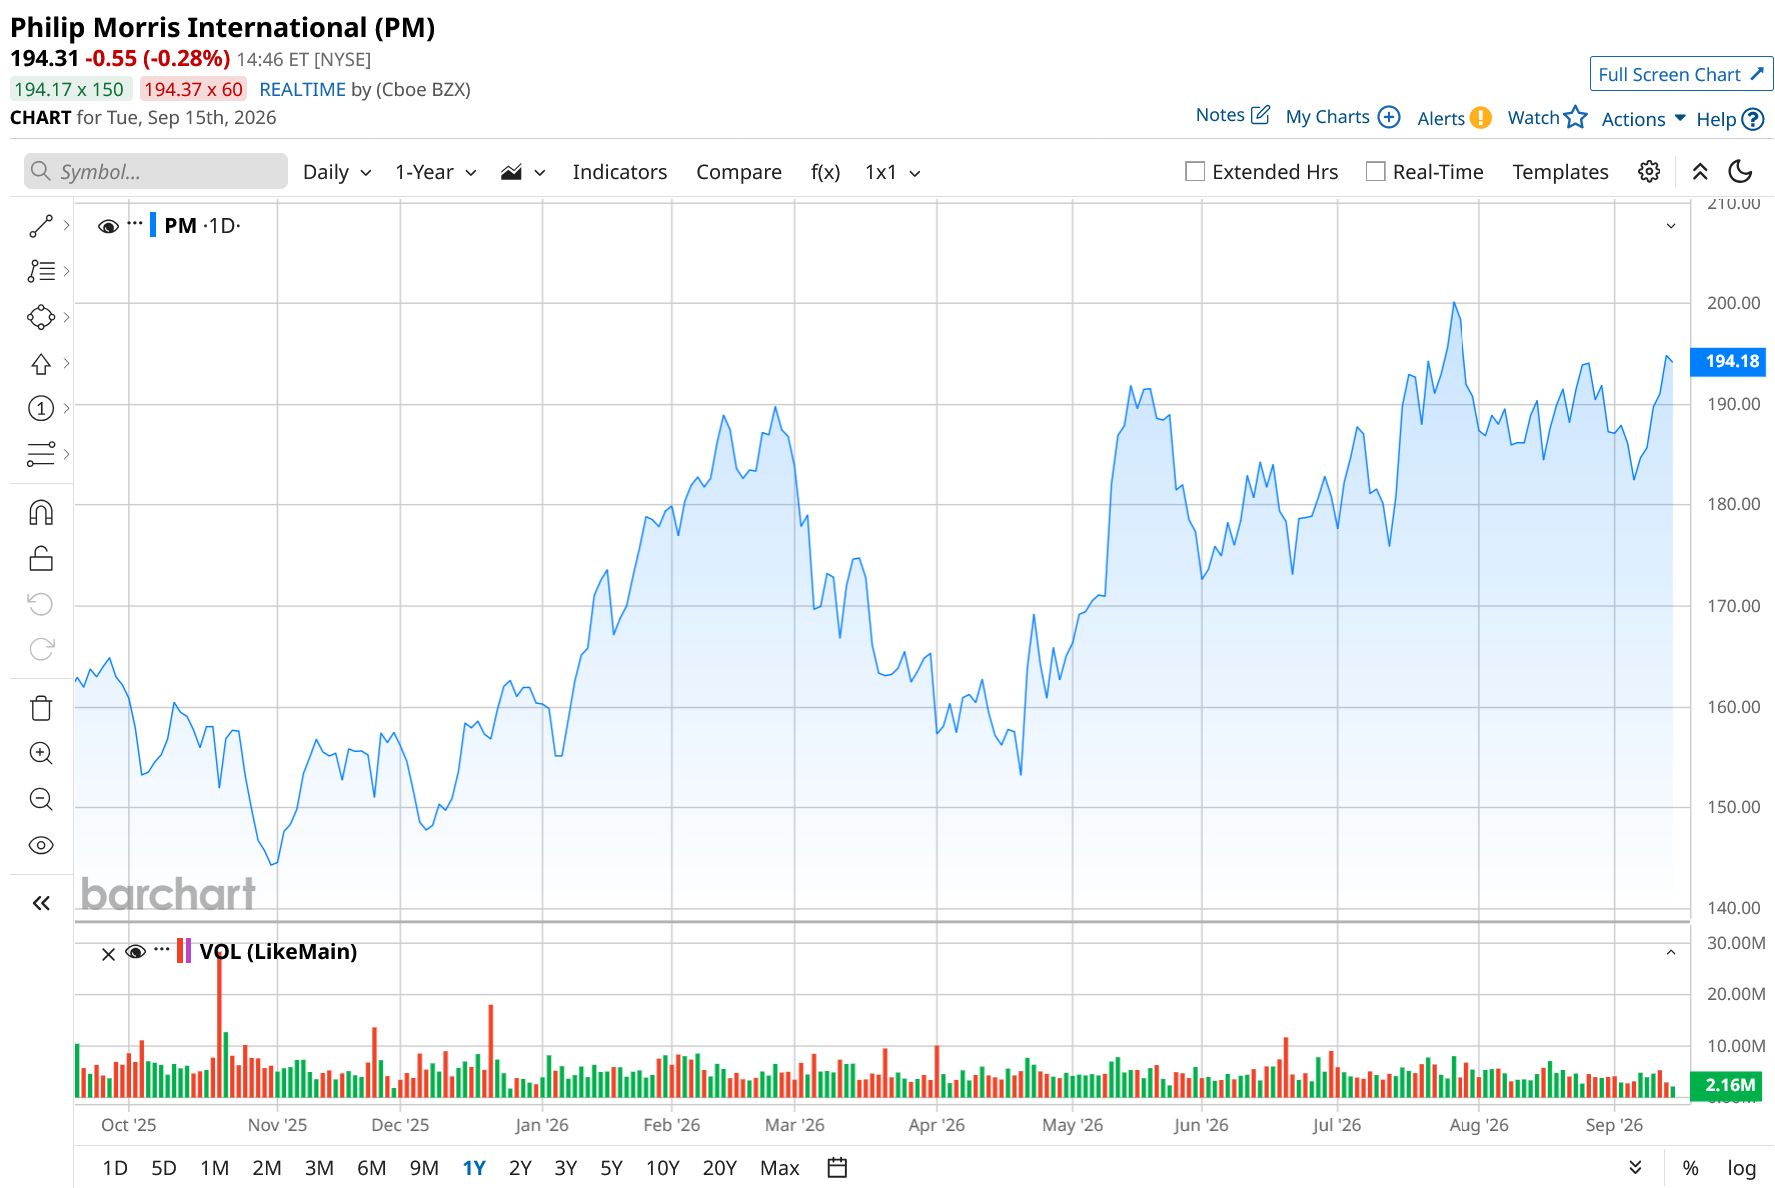Switch to dark mode moon icon
This screenshot has height=1188, width=1775.
(x=1740, y=172)
